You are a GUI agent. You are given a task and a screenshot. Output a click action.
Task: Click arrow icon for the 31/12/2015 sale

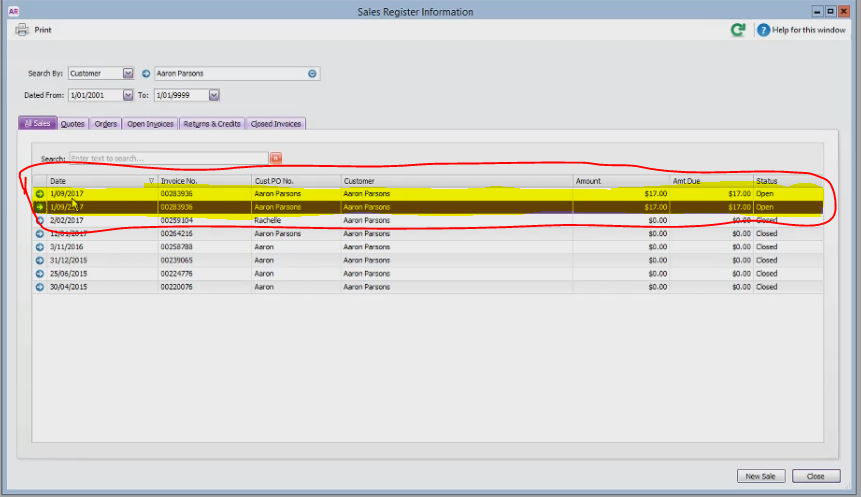pos(40,260)
